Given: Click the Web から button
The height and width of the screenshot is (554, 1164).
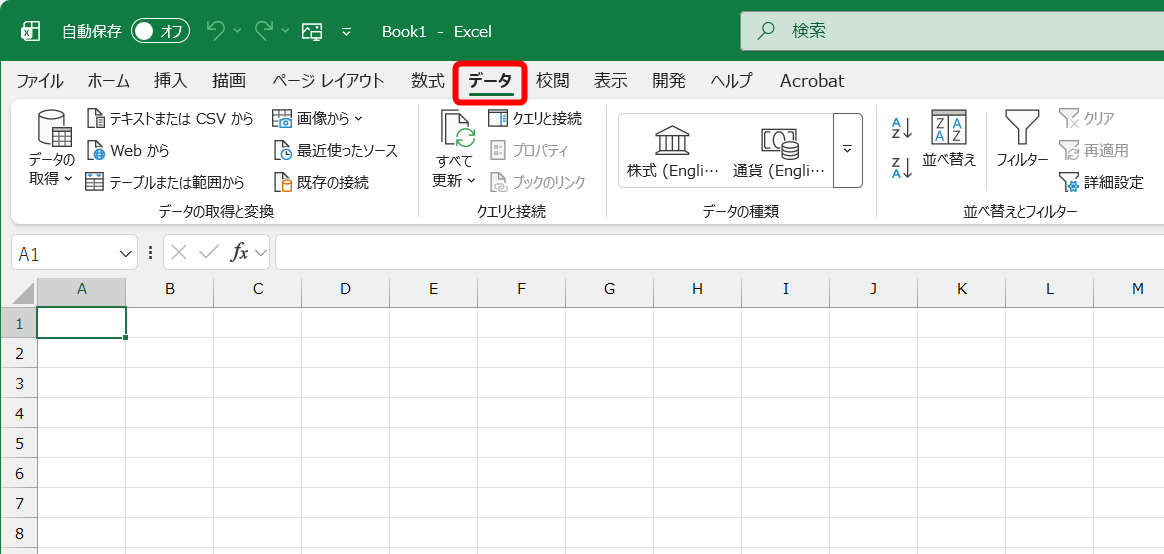Looking at the screenshot, I should tap(128, 151).
